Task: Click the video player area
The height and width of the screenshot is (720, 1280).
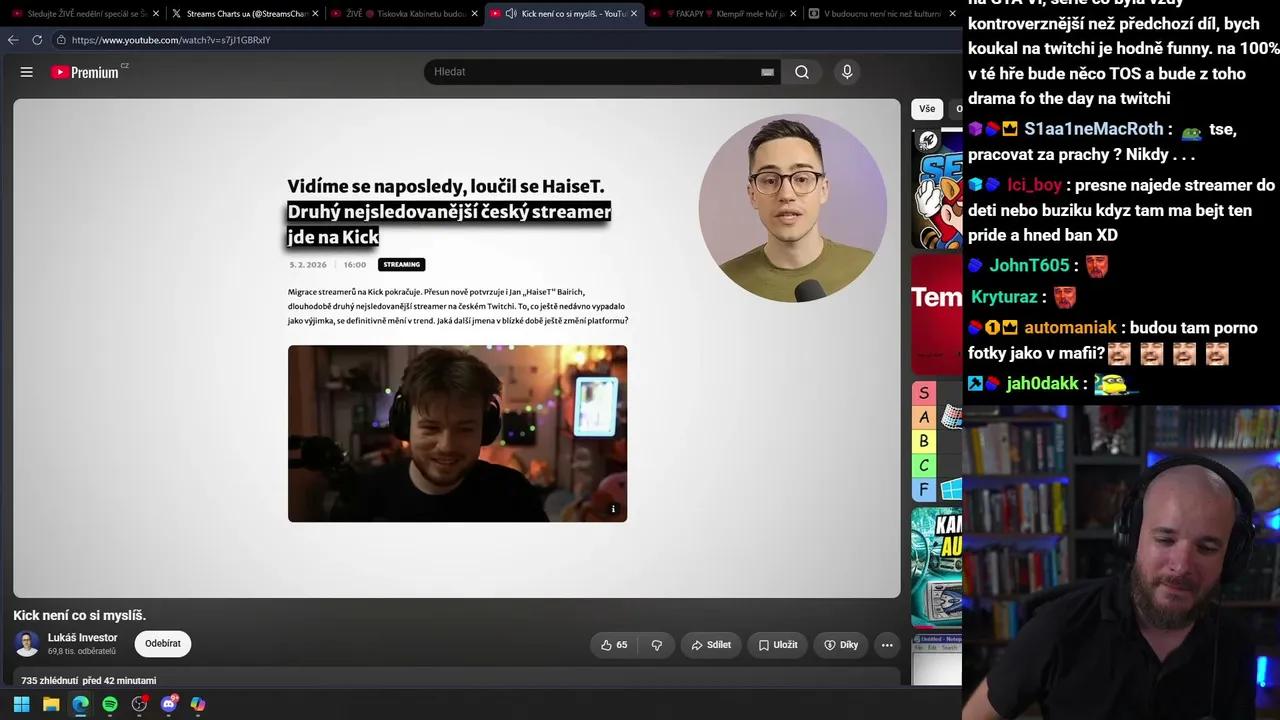Action: [x=457, y=348]
